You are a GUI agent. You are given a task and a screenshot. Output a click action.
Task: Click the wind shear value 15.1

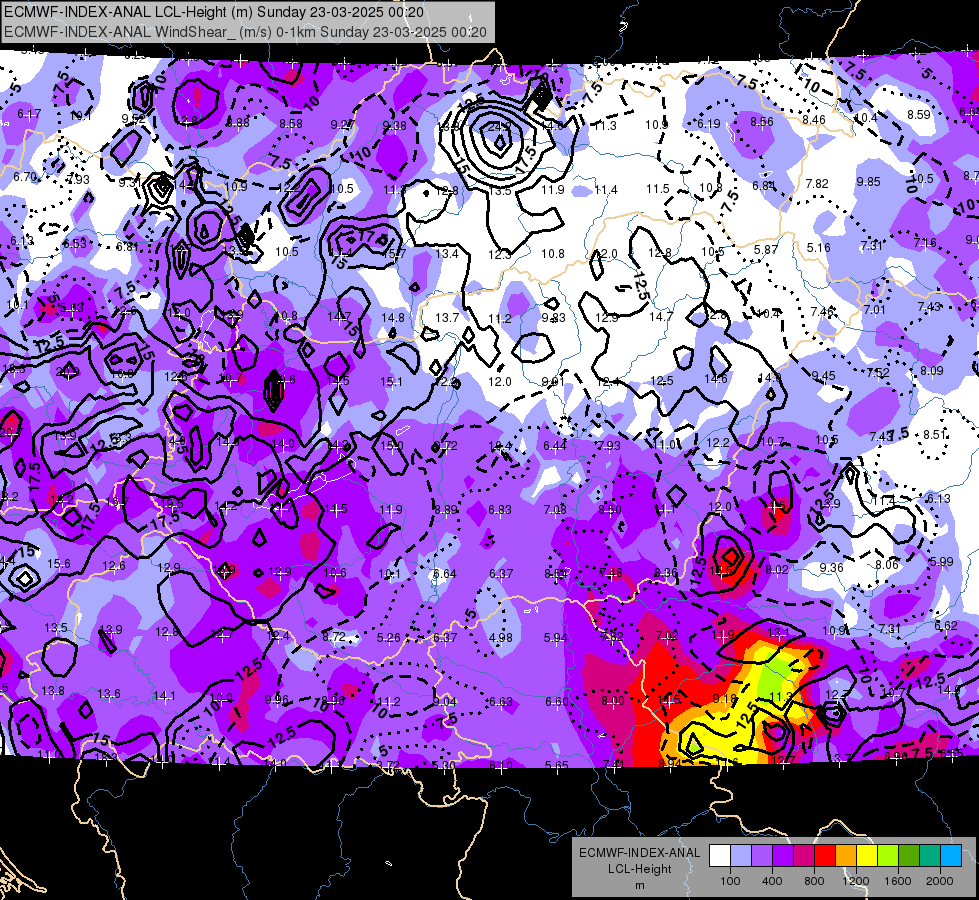pyautogui.click(x=391, y=382)
